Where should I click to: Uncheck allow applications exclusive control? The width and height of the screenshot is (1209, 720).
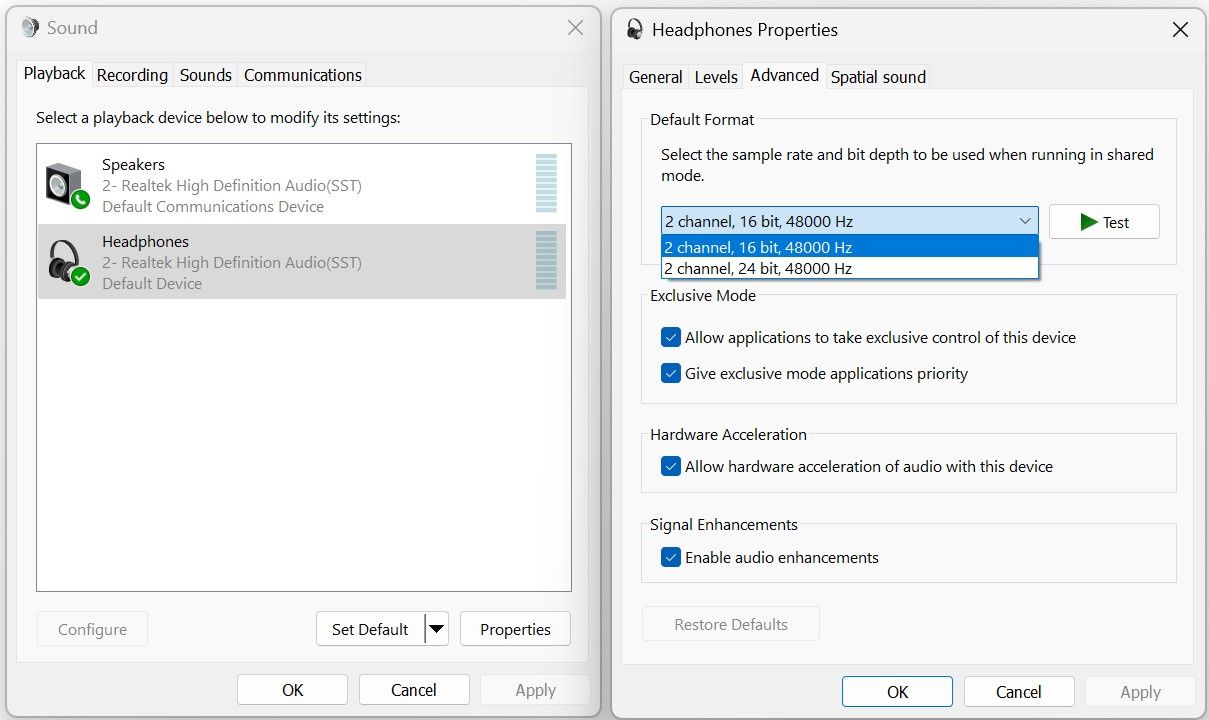671,337
